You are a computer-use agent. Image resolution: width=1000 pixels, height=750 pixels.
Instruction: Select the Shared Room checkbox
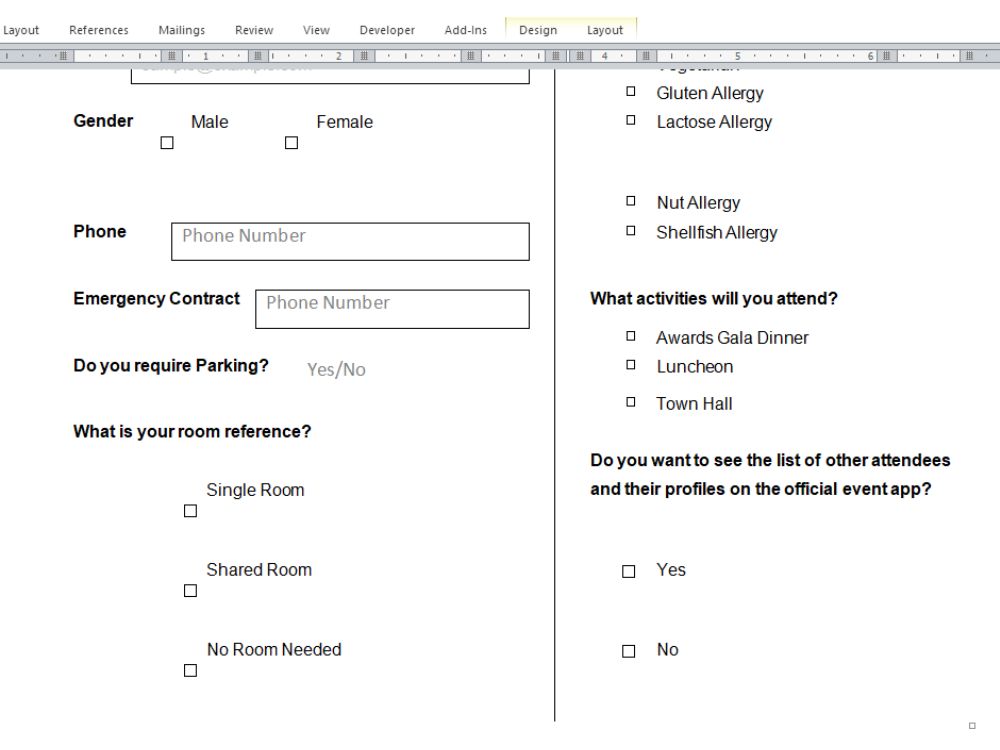pyautogui.click(x=190, y=590)
